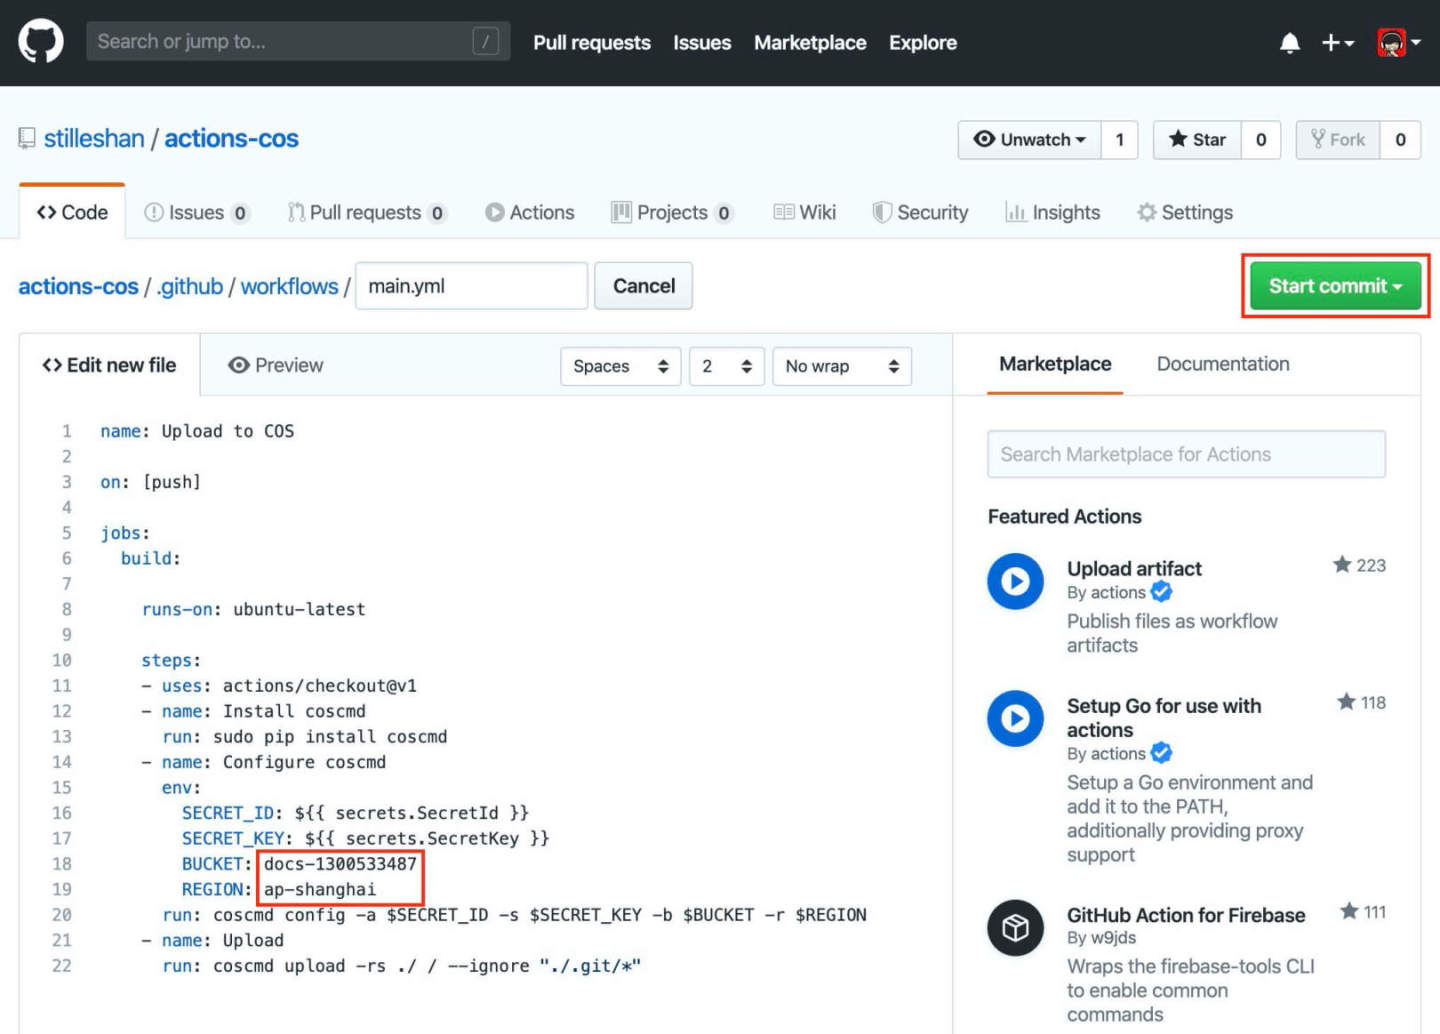1440x1034 pixels.
Task: Open Setup Go for use with actions
Action: tap(1164, 717)
